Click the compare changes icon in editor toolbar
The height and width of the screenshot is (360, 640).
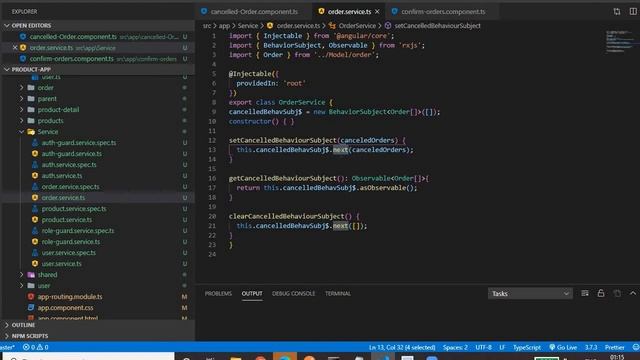617,11
